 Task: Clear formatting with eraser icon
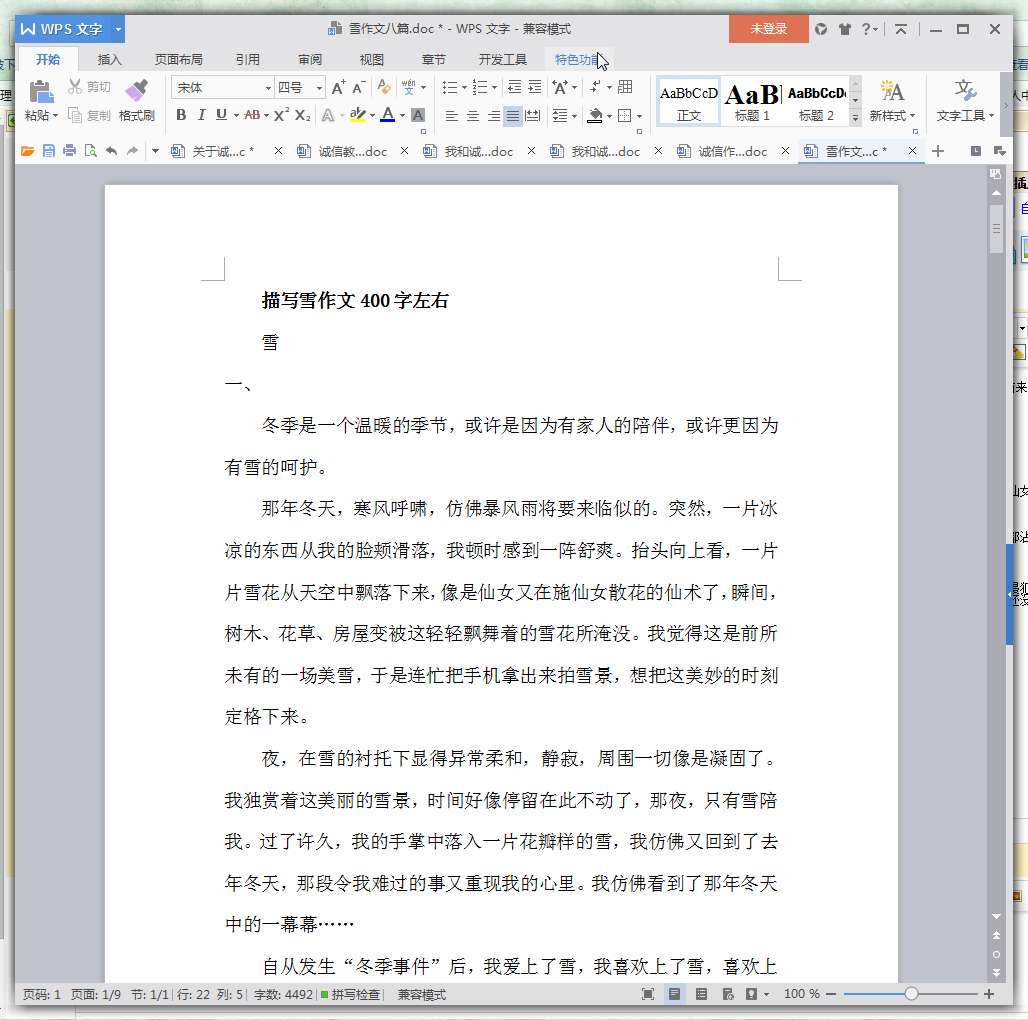pyautogui.click(x=384, y=87)
